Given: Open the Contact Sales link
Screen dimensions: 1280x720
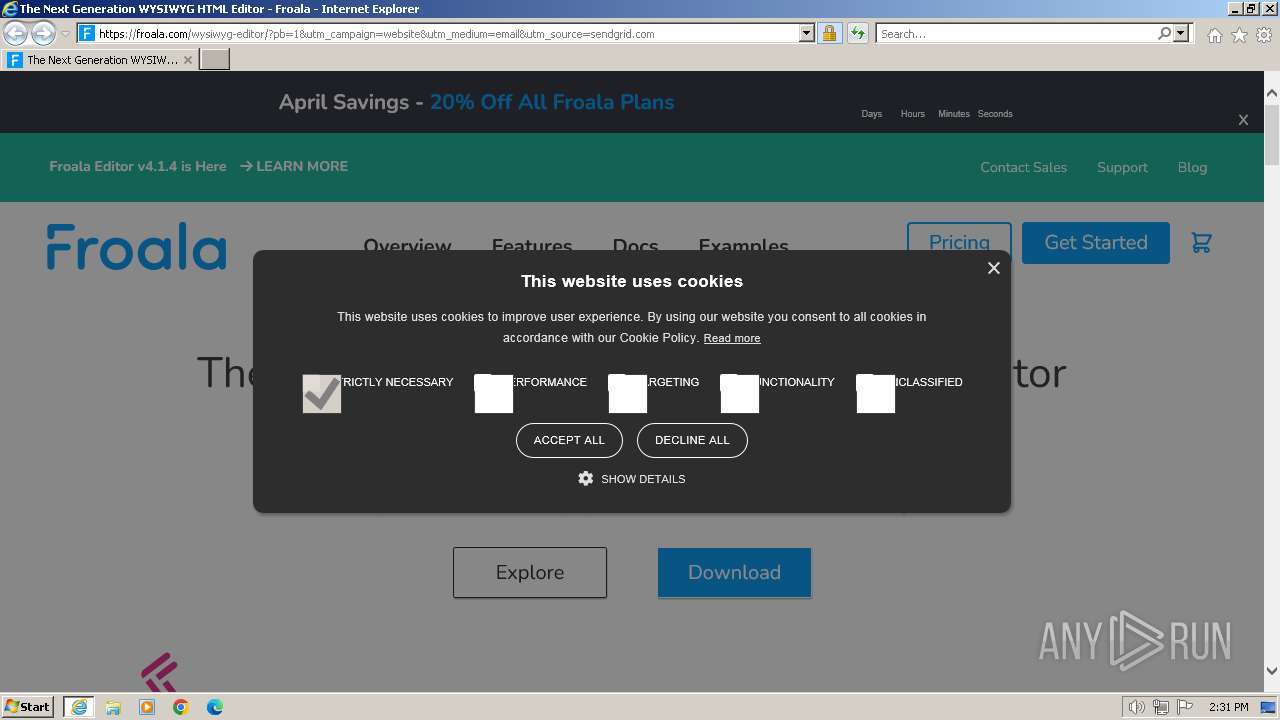Looking at the screenshot, I should click(x=1023, y=167).
